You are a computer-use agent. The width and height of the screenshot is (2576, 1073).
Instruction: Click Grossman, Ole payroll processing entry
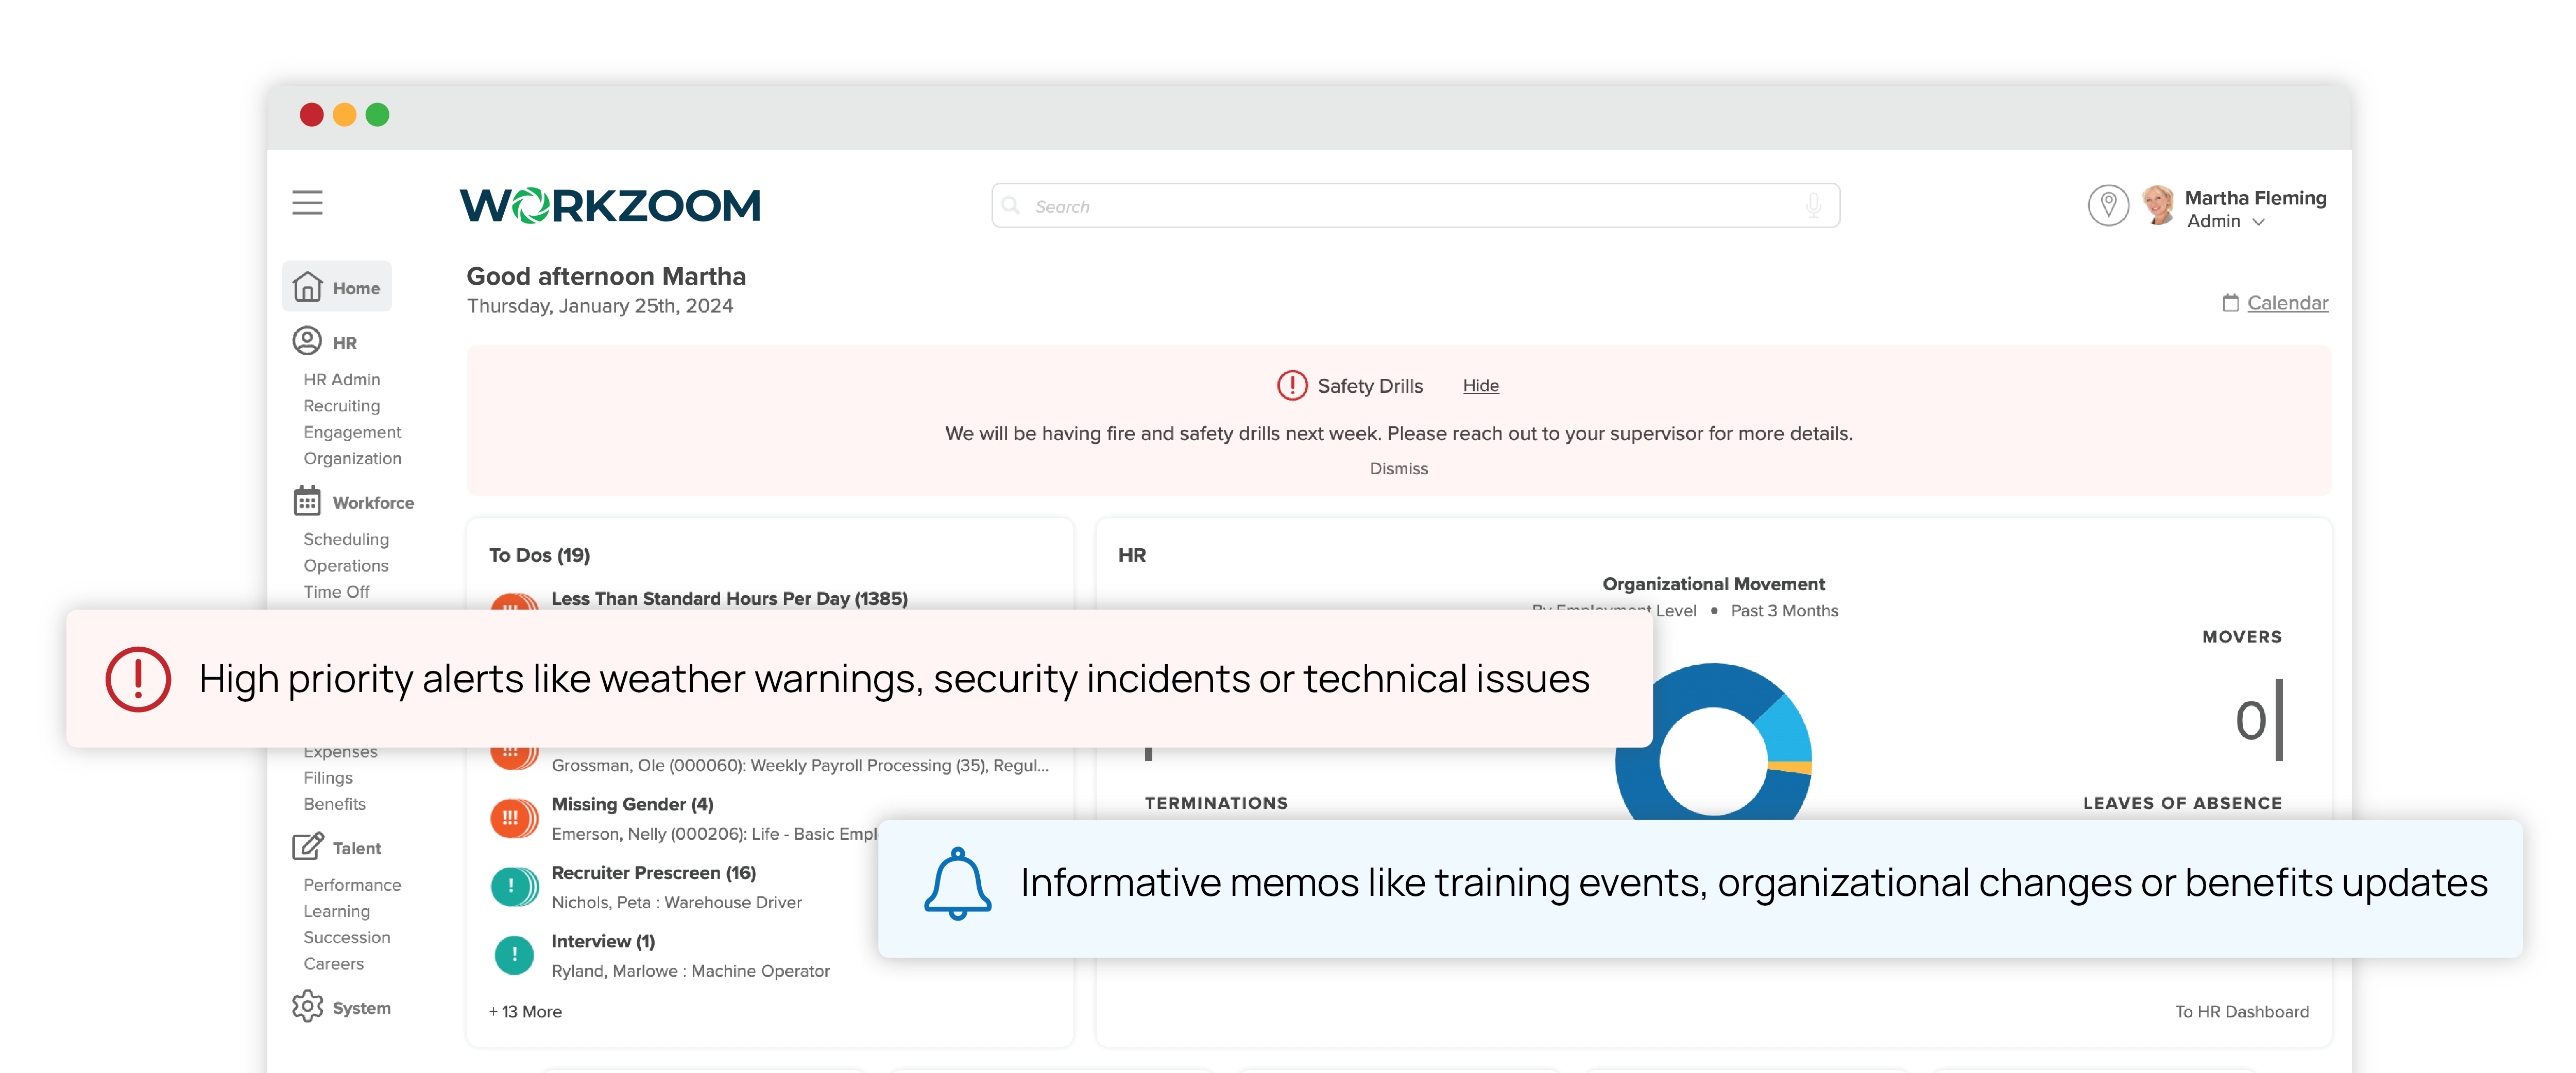pyautogui.click(x=800, y=766)
